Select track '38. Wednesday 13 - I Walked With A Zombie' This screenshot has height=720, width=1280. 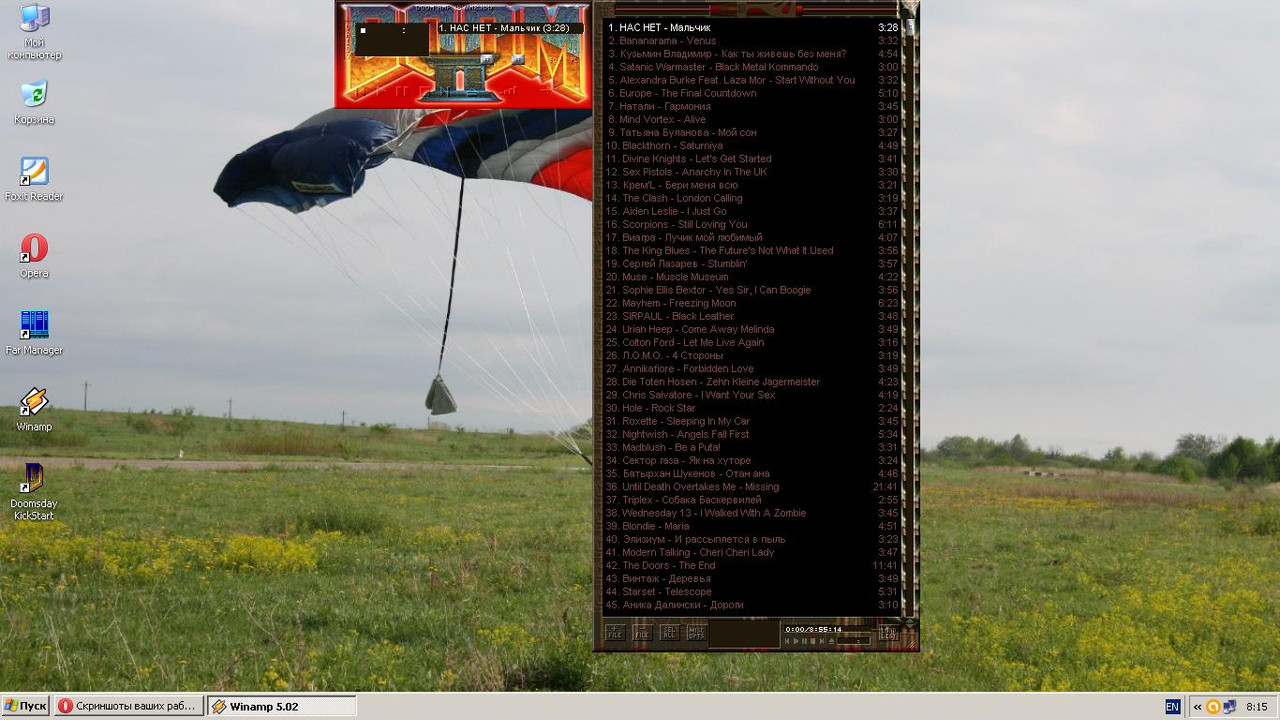click(752, 512)
